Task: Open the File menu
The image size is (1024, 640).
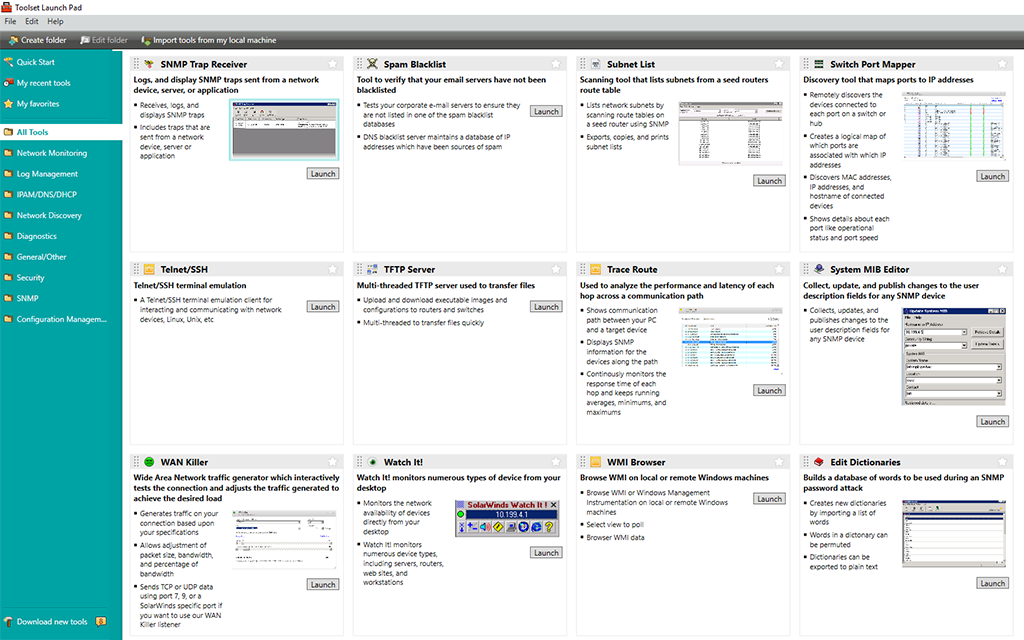Action: [9, 20]
